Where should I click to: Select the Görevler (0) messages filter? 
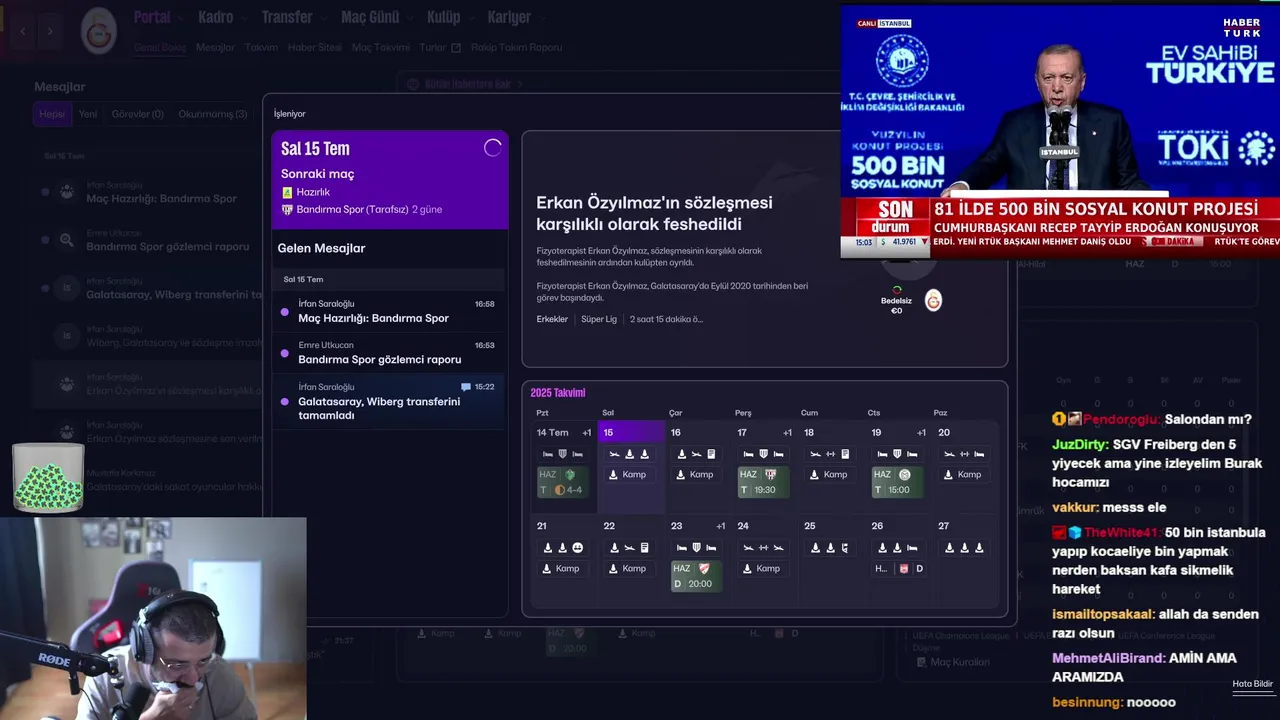pyautogui.click(x=137, y=114)
